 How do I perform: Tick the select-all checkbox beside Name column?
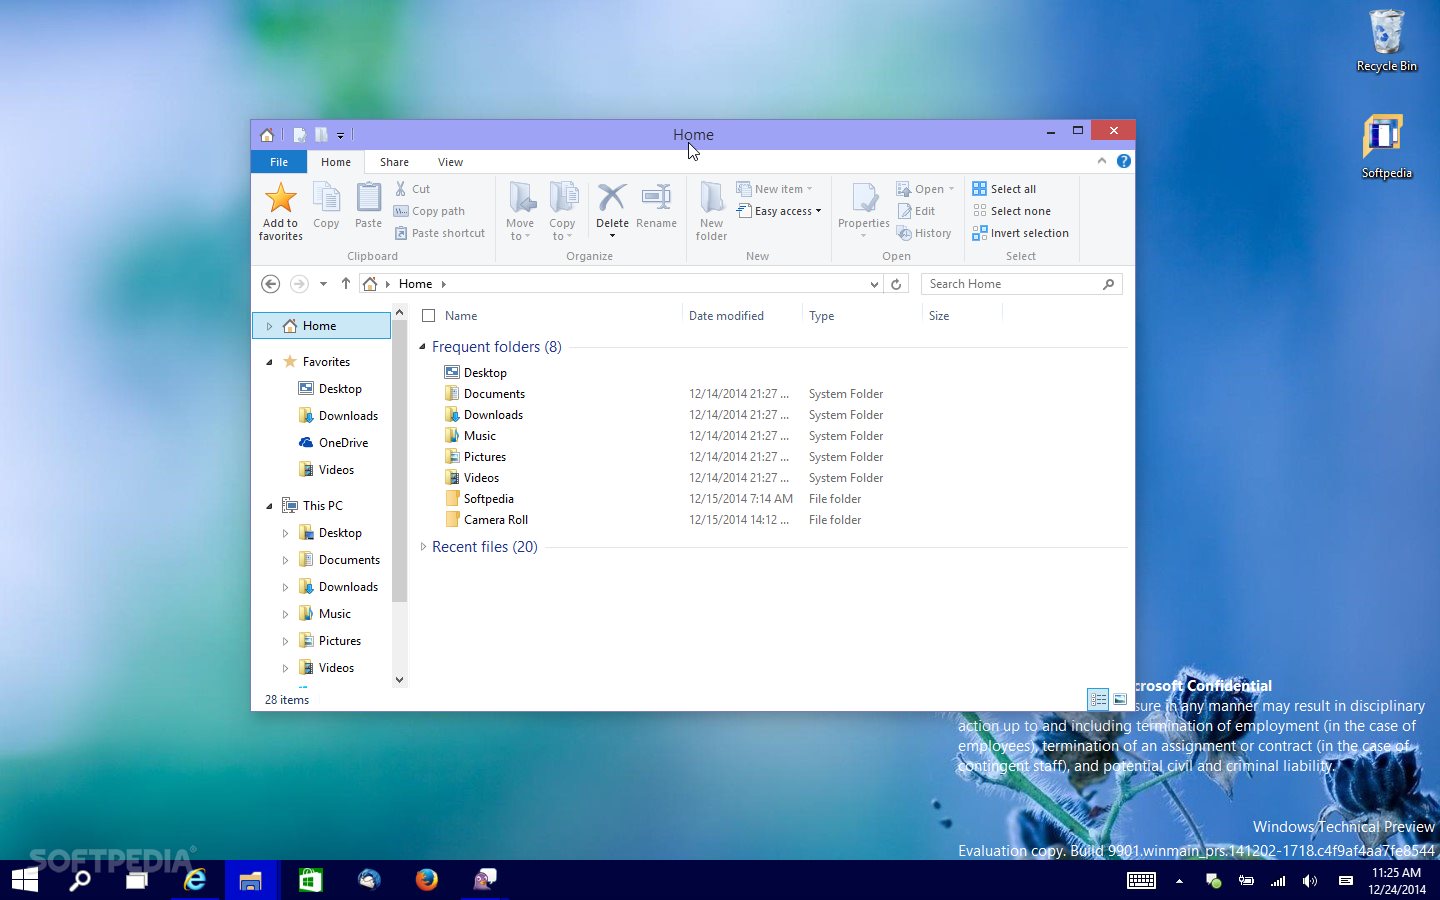tap(429, 316)
